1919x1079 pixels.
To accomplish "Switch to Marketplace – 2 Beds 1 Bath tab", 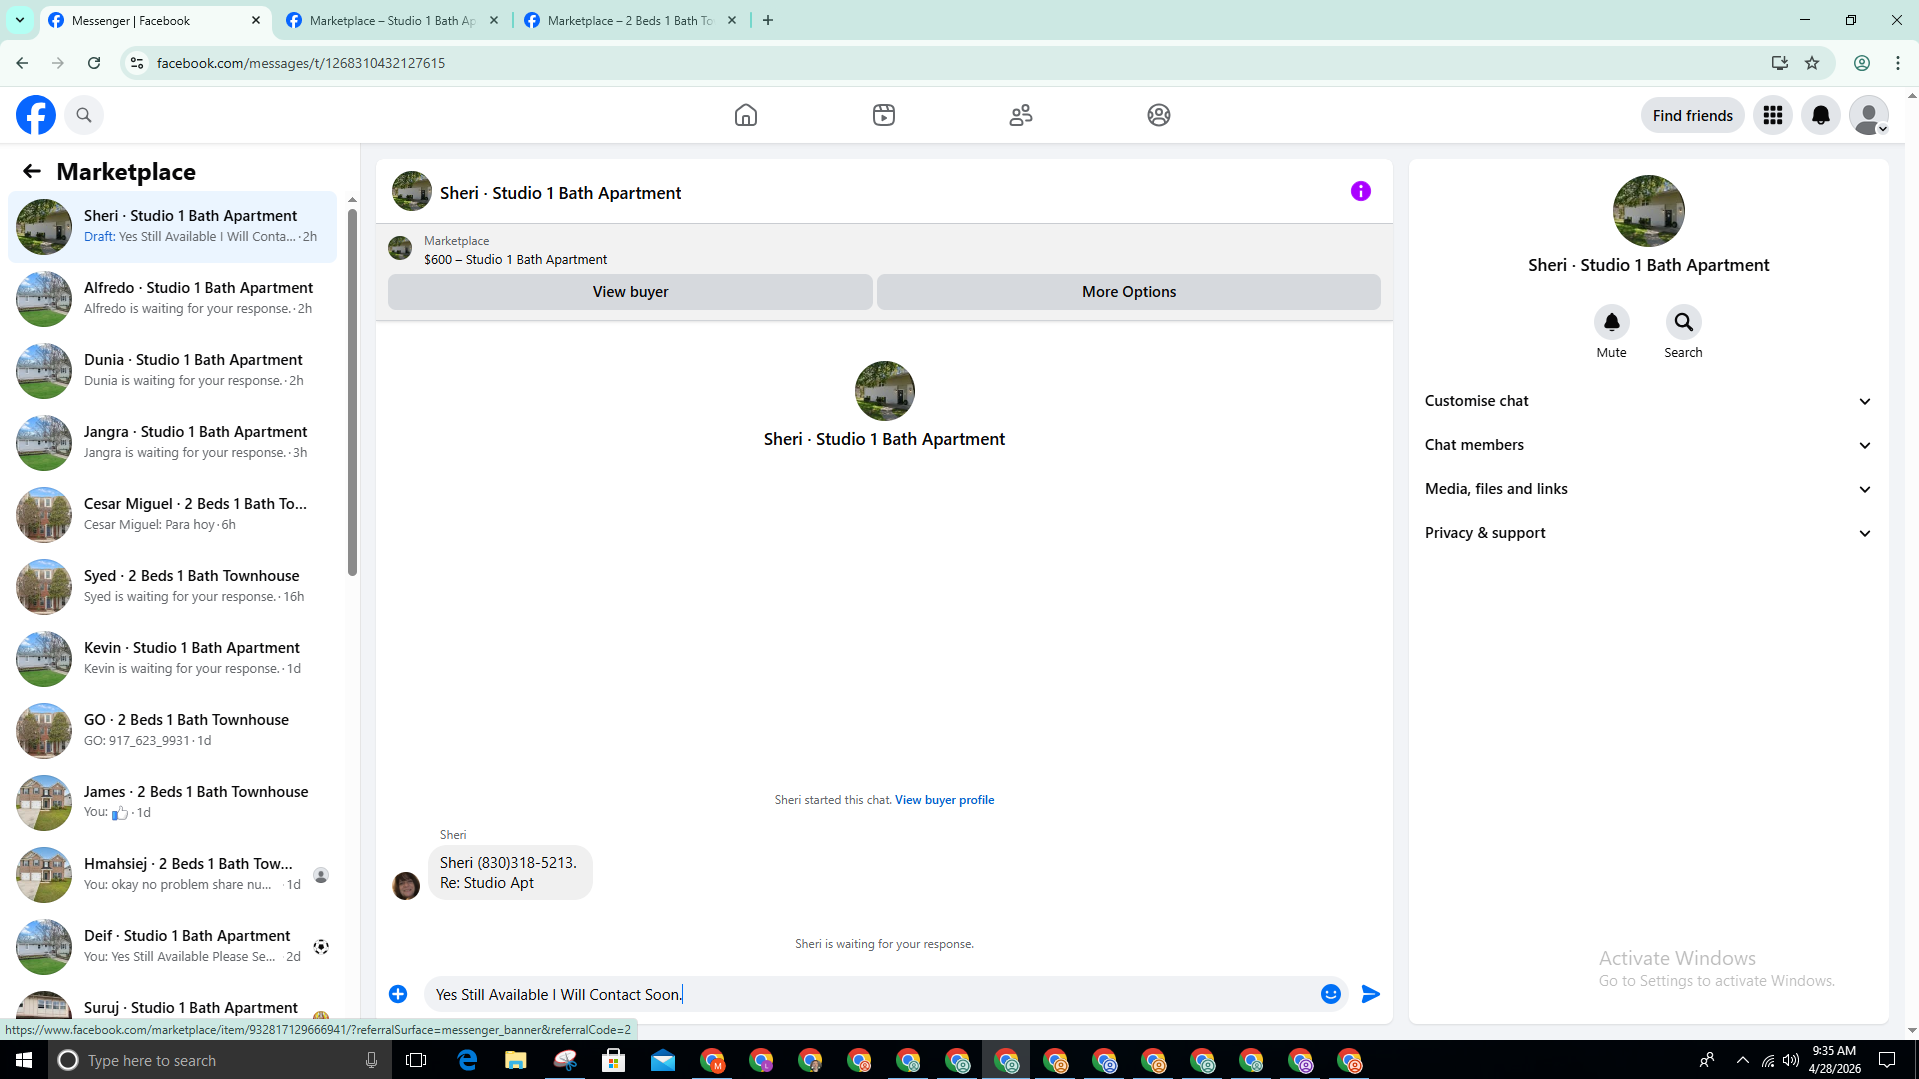I will [630, 20].
